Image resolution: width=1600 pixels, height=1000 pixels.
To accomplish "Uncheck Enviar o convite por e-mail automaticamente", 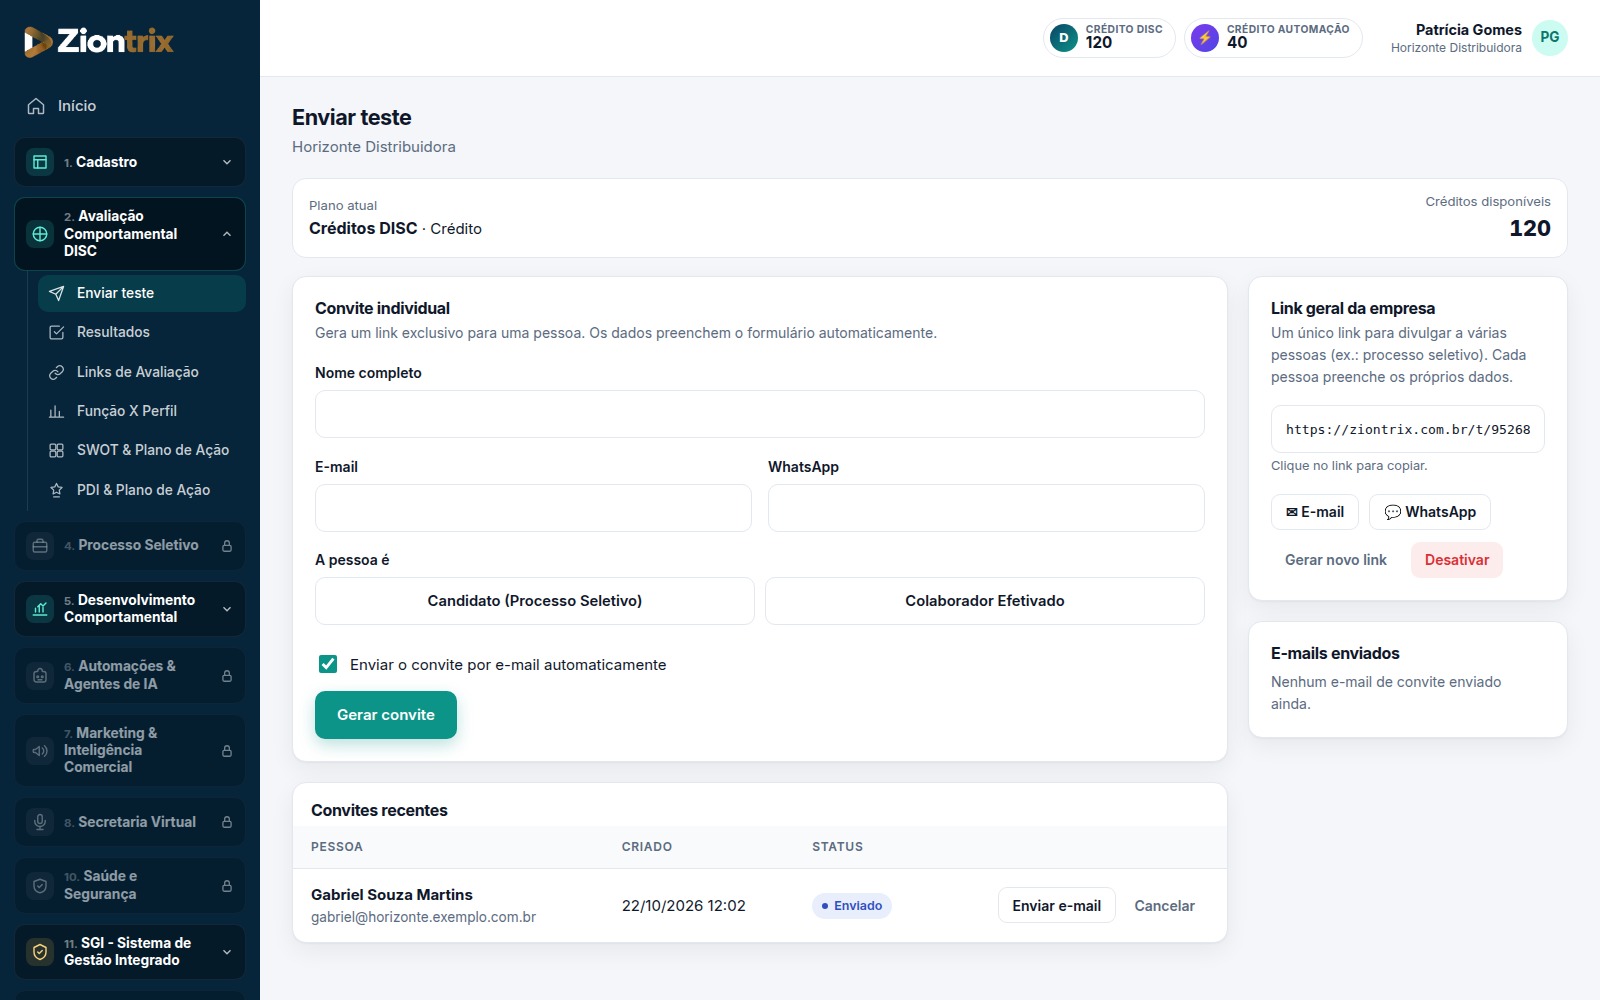I will pyautogui.click(x=328, y=664).
